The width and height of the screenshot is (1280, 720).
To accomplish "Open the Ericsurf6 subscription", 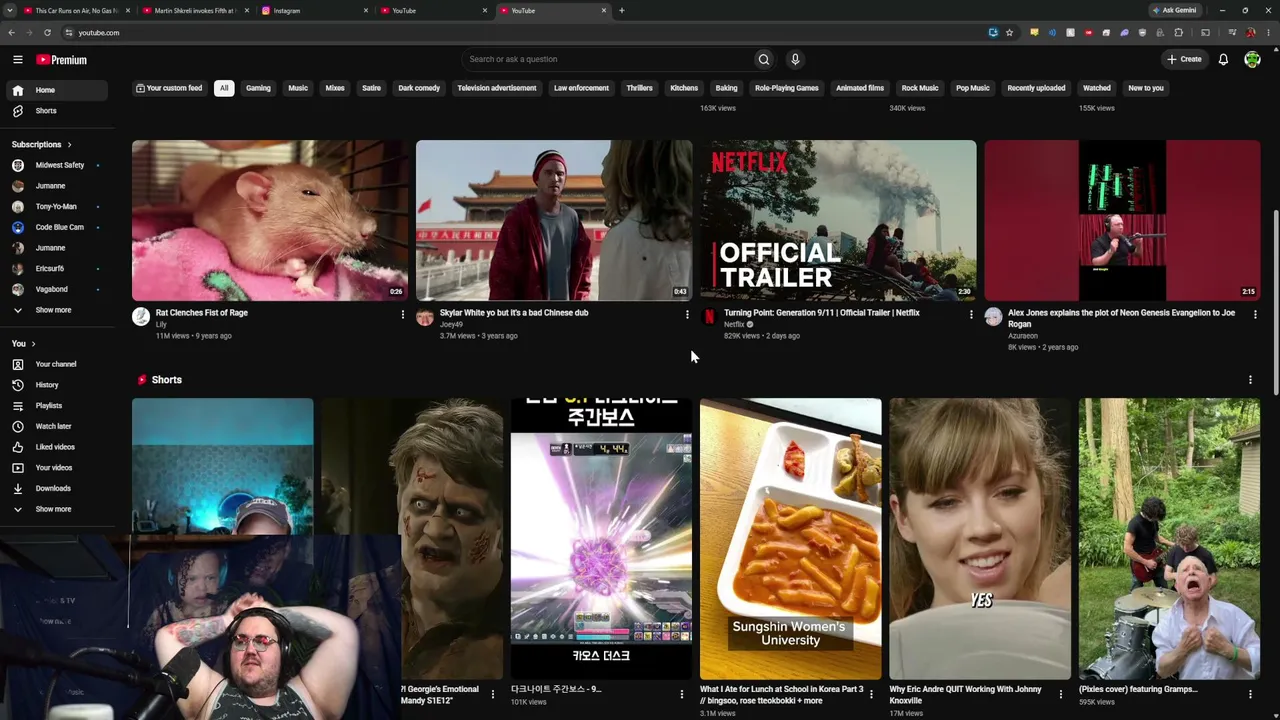I will [x=57, y=268].
